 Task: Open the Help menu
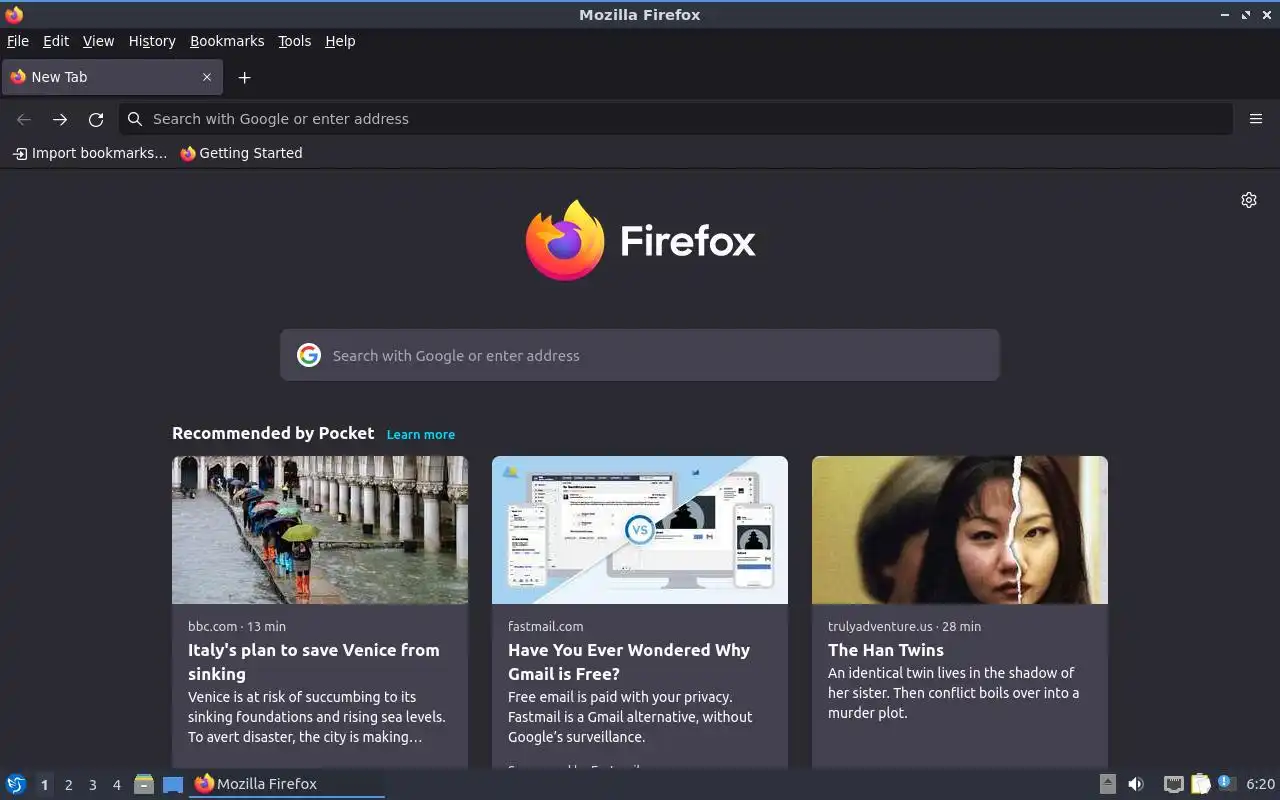click(340, 41)
